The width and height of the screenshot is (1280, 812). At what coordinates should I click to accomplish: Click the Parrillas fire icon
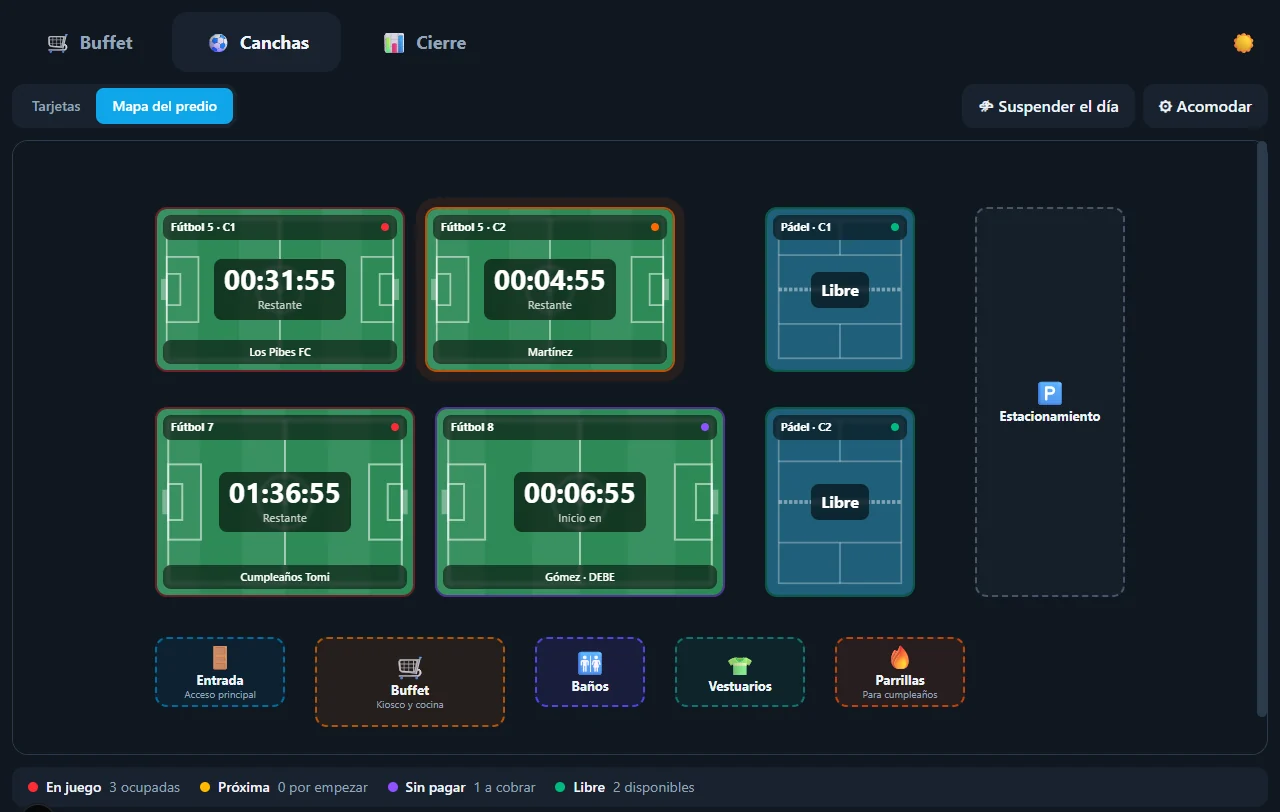[900, 657]
